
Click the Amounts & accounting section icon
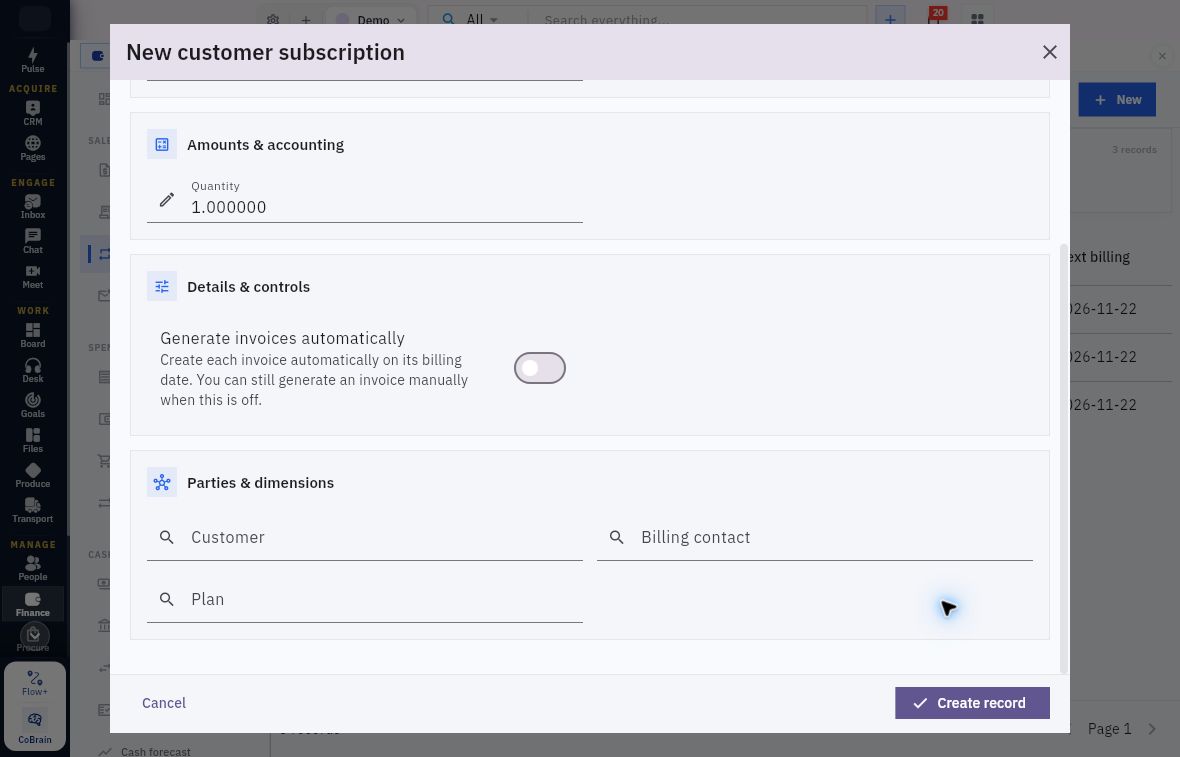162,144
